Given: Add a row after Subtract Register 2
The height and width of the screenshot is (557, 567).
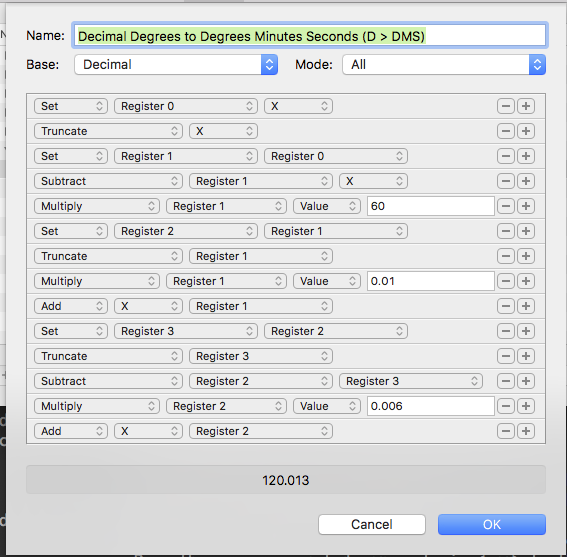Looking at the screenshot, I should pos(526,381).
